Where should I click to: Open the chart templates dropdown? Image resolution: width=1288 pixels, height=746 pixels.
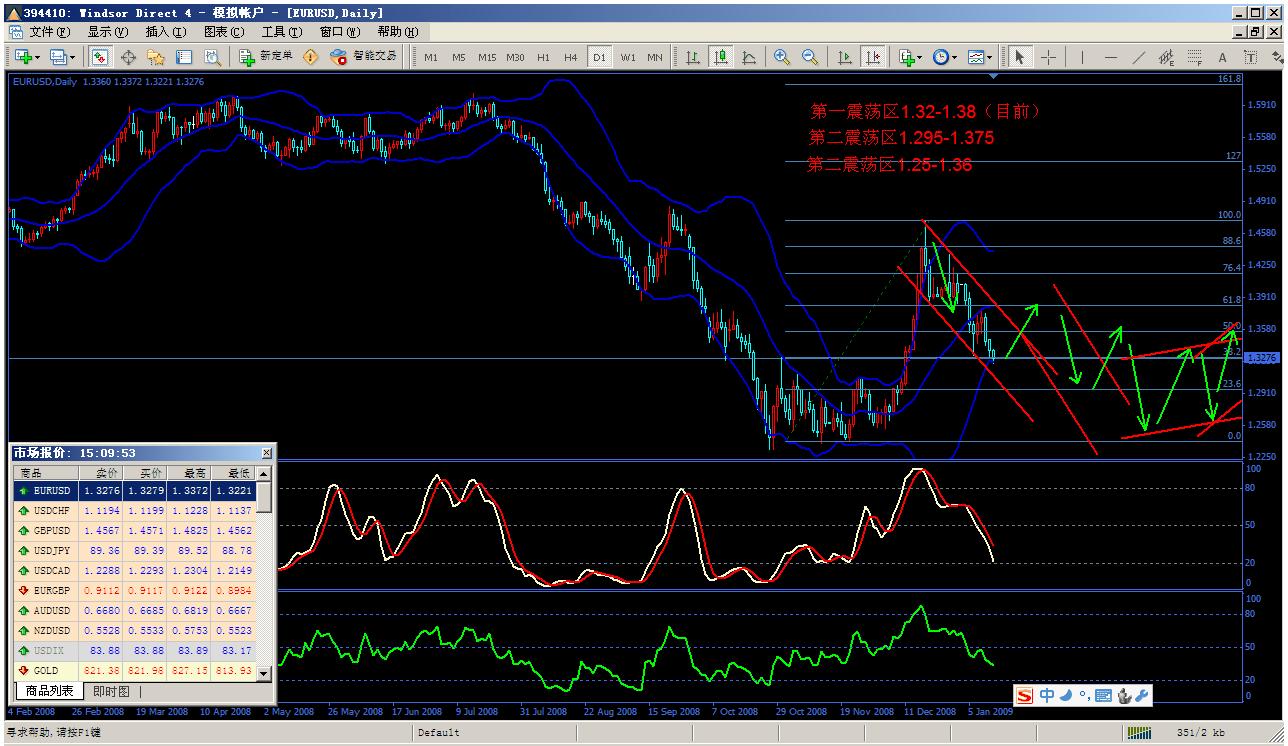pyautogui.click(x=979, y=57)
